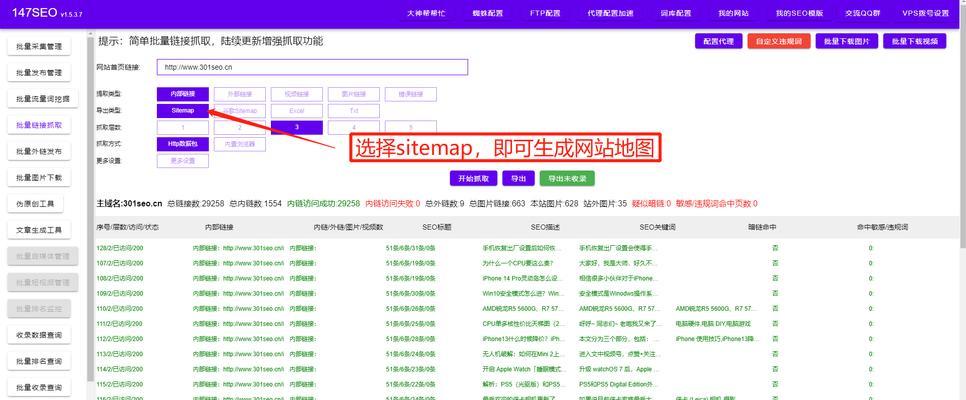This screenshot has width=966, height=400.
Task: Open FTP配置 from top menu
Action: [x=545, y=13]
